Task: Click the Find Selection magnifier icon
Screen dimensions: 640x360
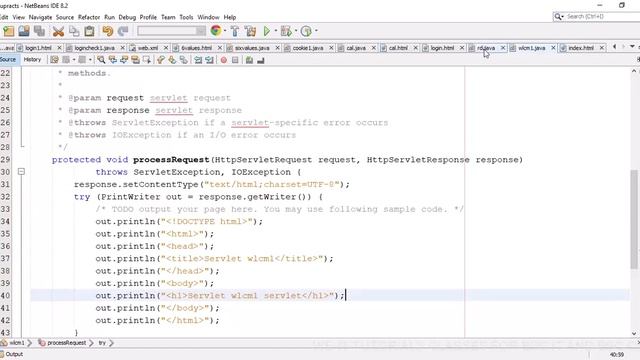Action: [x=101, y=60]
